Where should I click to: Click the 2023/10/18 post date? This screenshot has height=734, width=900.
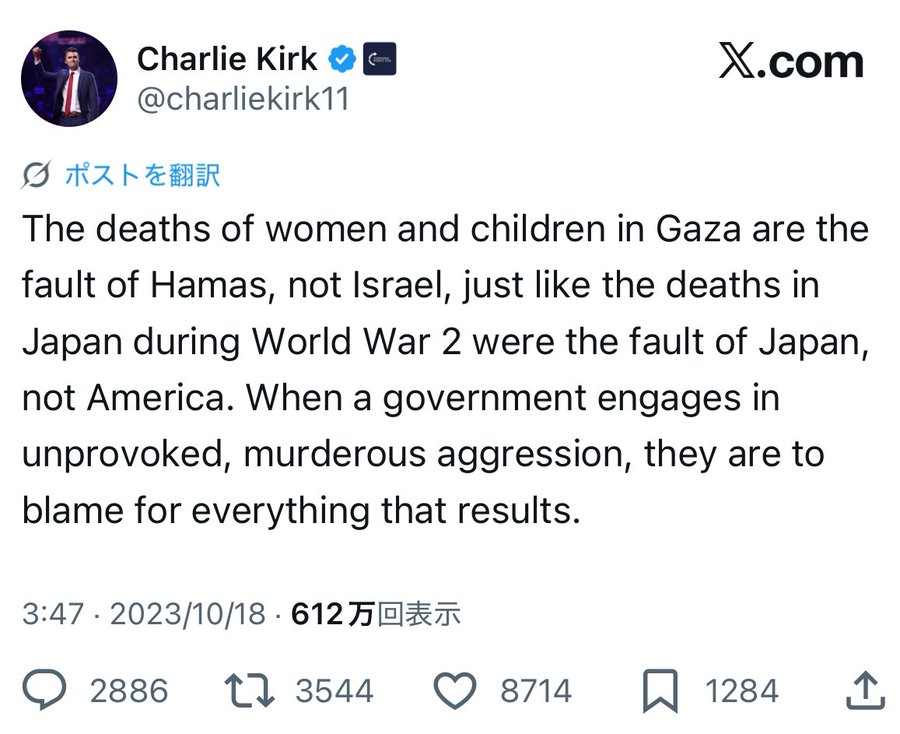[x=187, y=614]
